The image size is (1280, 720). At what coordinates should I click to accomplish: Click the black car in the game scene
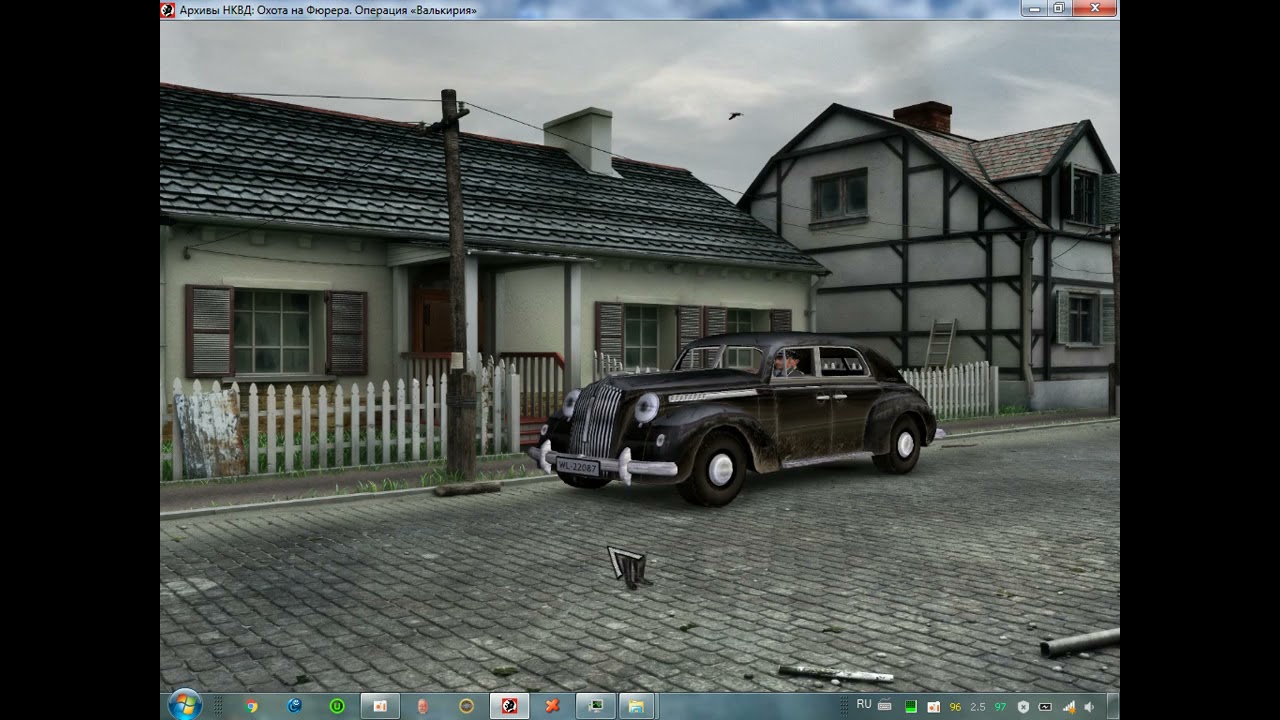735,418
